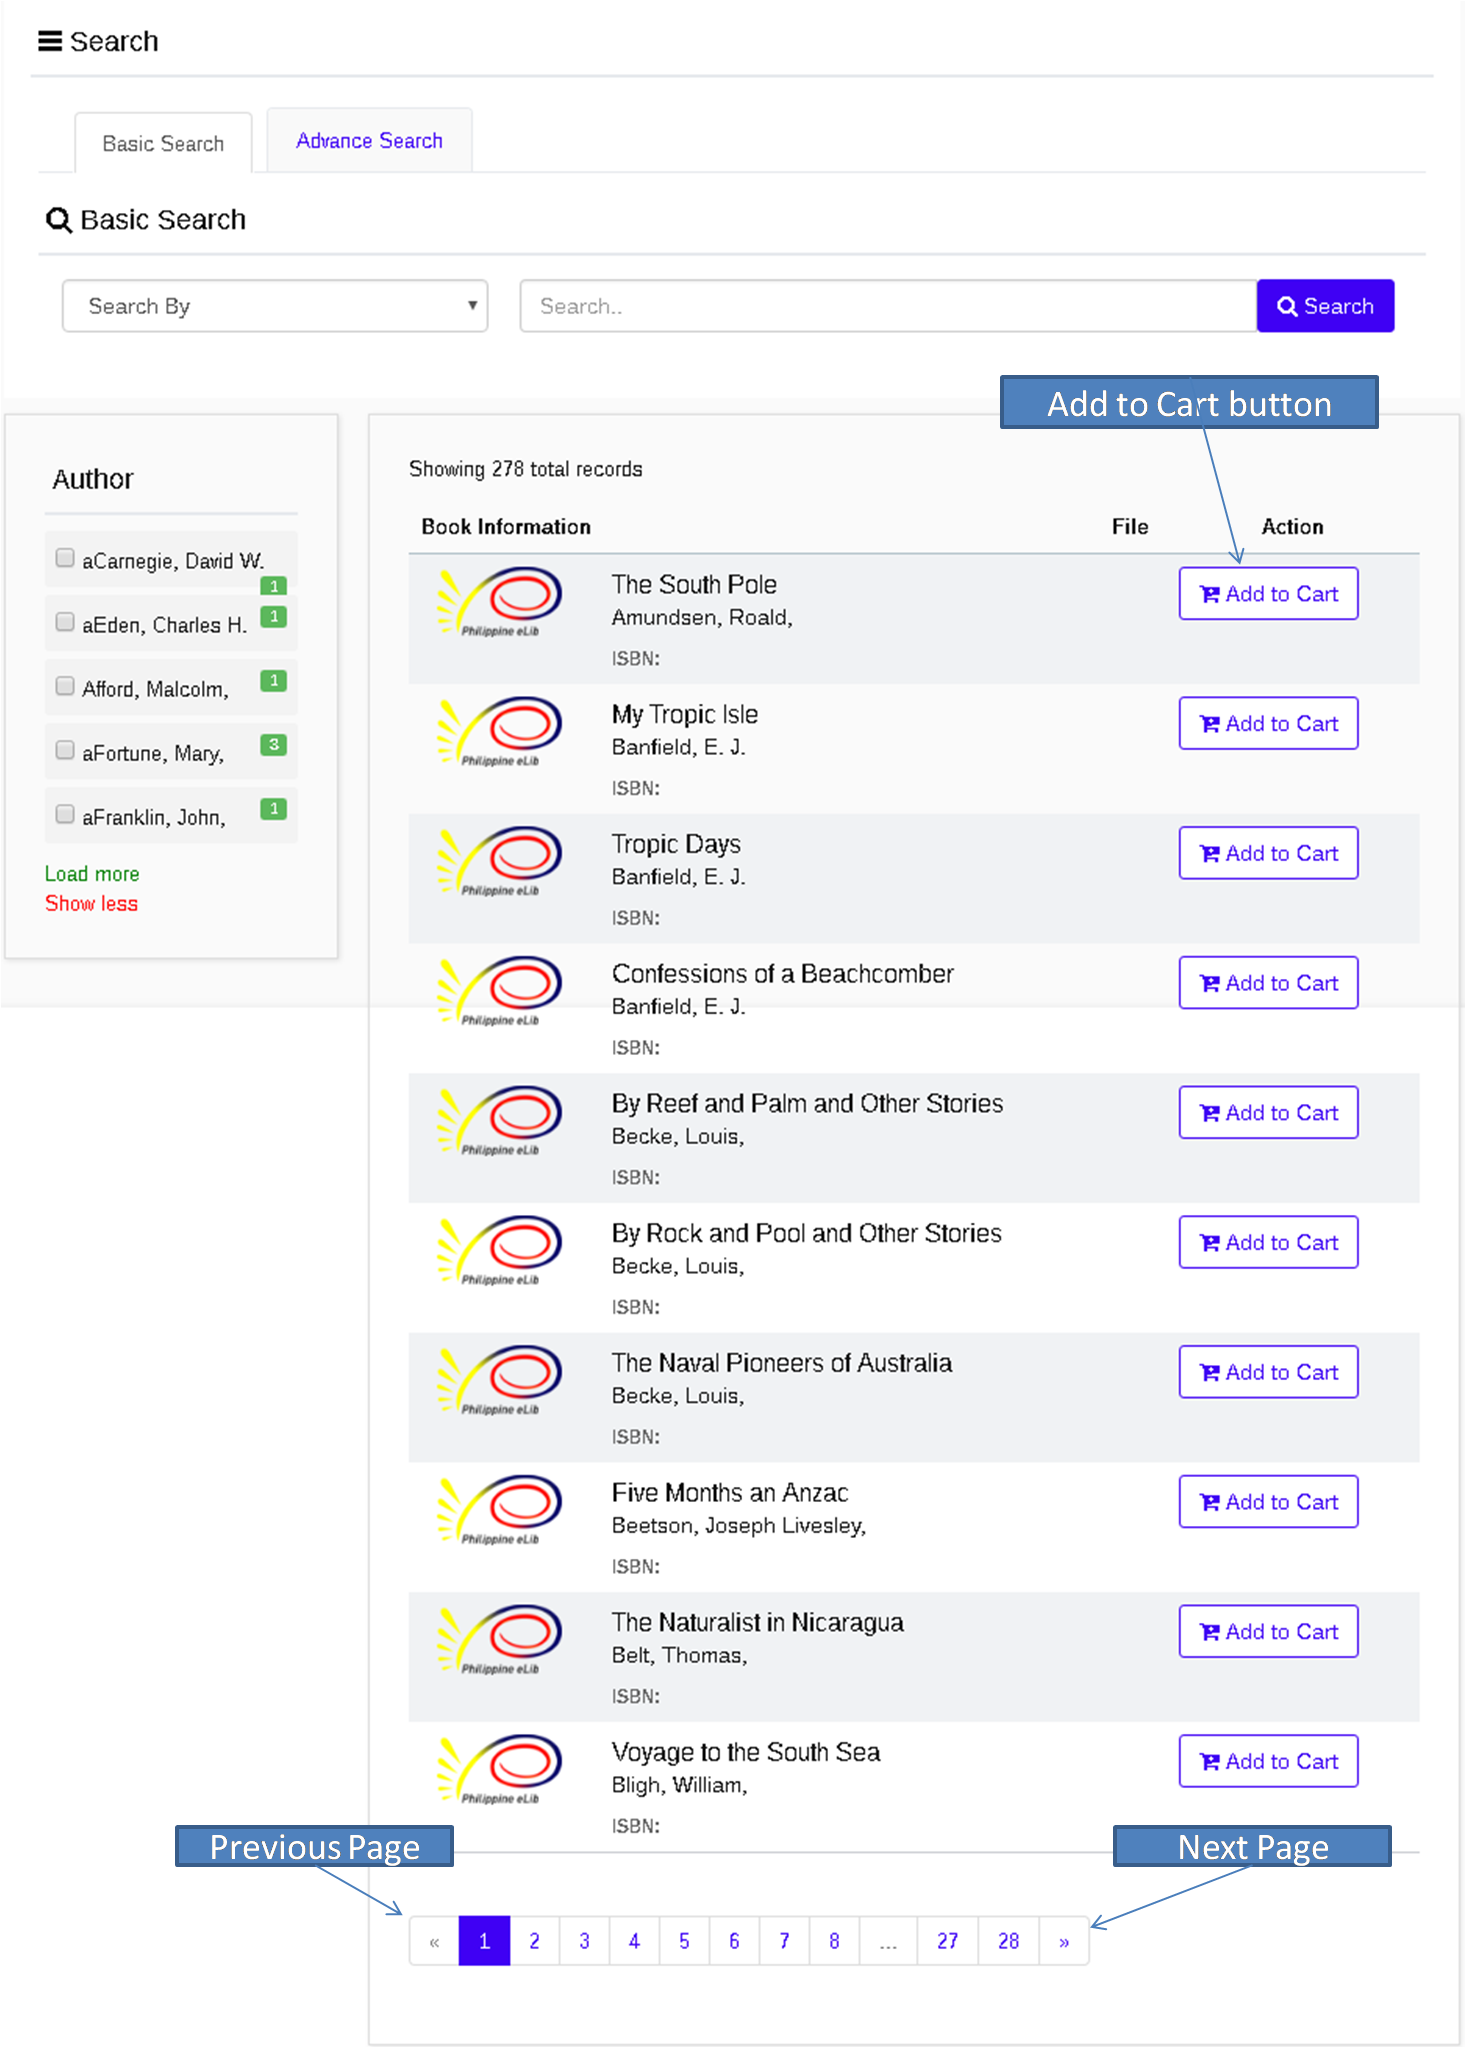1466x2048 pixels.
Task: Collapse author list with Show less
Action: click(91, 904)
